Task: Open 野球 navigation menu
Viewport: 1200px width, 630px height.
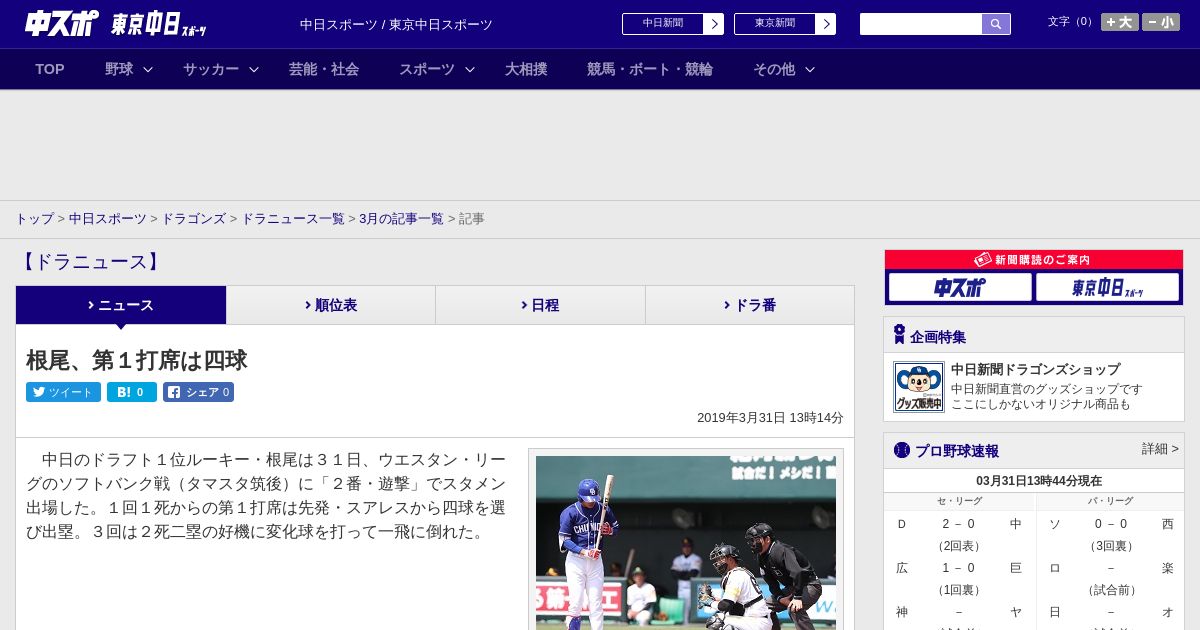Action: tap(119, 69)
